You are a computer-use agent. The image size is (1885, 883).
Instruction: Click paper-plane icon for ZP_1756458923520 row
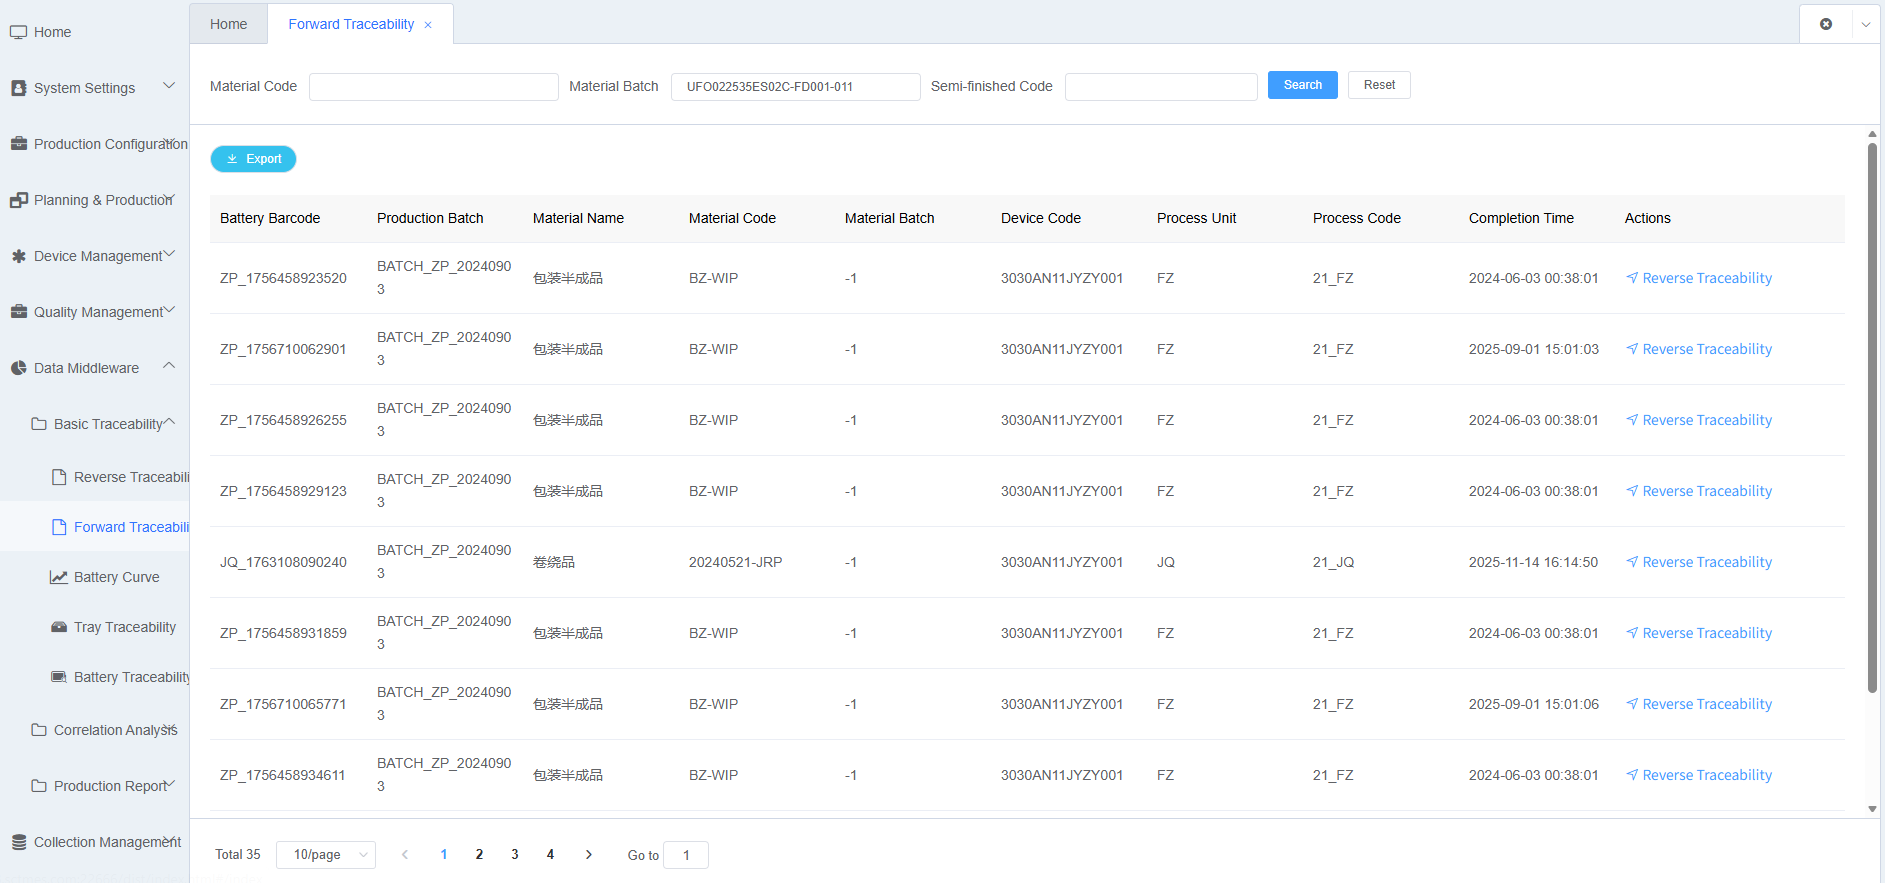click(1632, 278)
